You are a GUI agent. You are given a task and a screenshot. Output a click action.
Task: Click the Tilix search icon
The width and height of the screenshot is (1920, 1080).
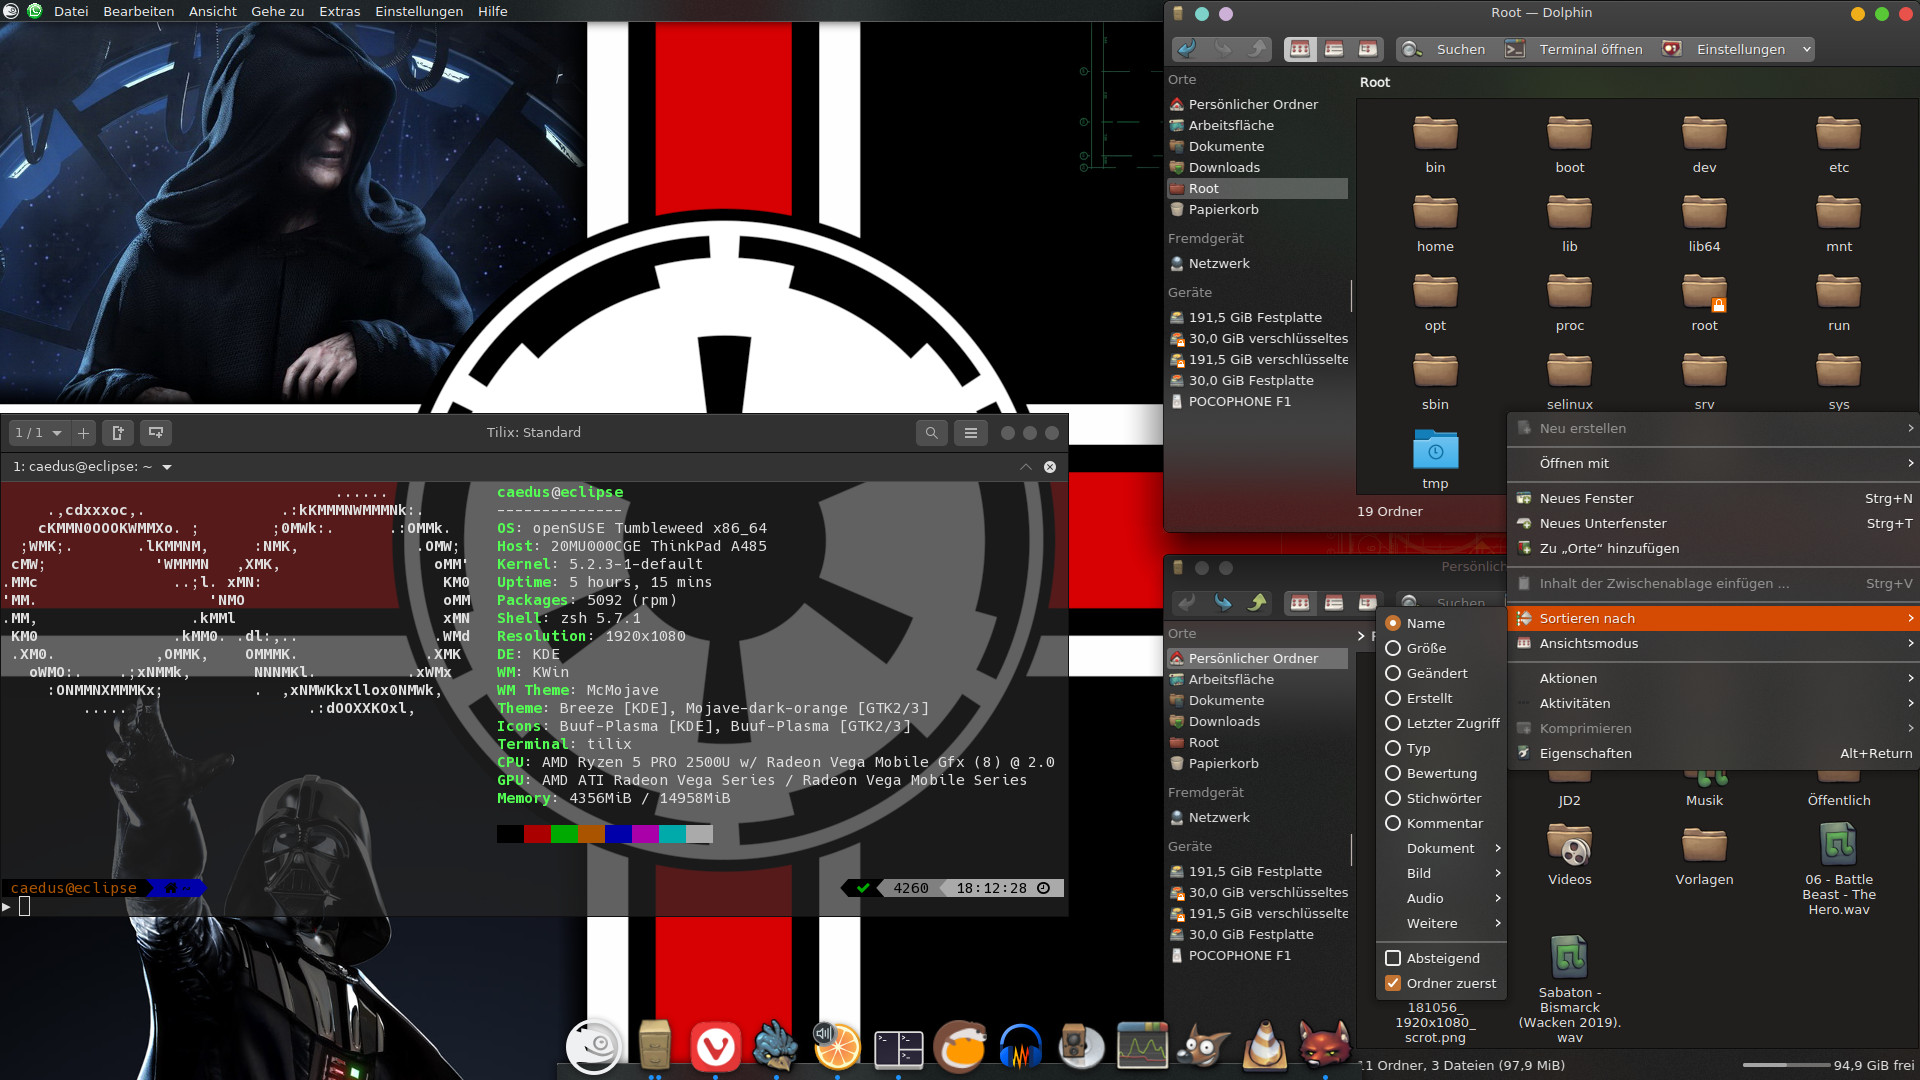pyautogui.click(x=931, y=433)
